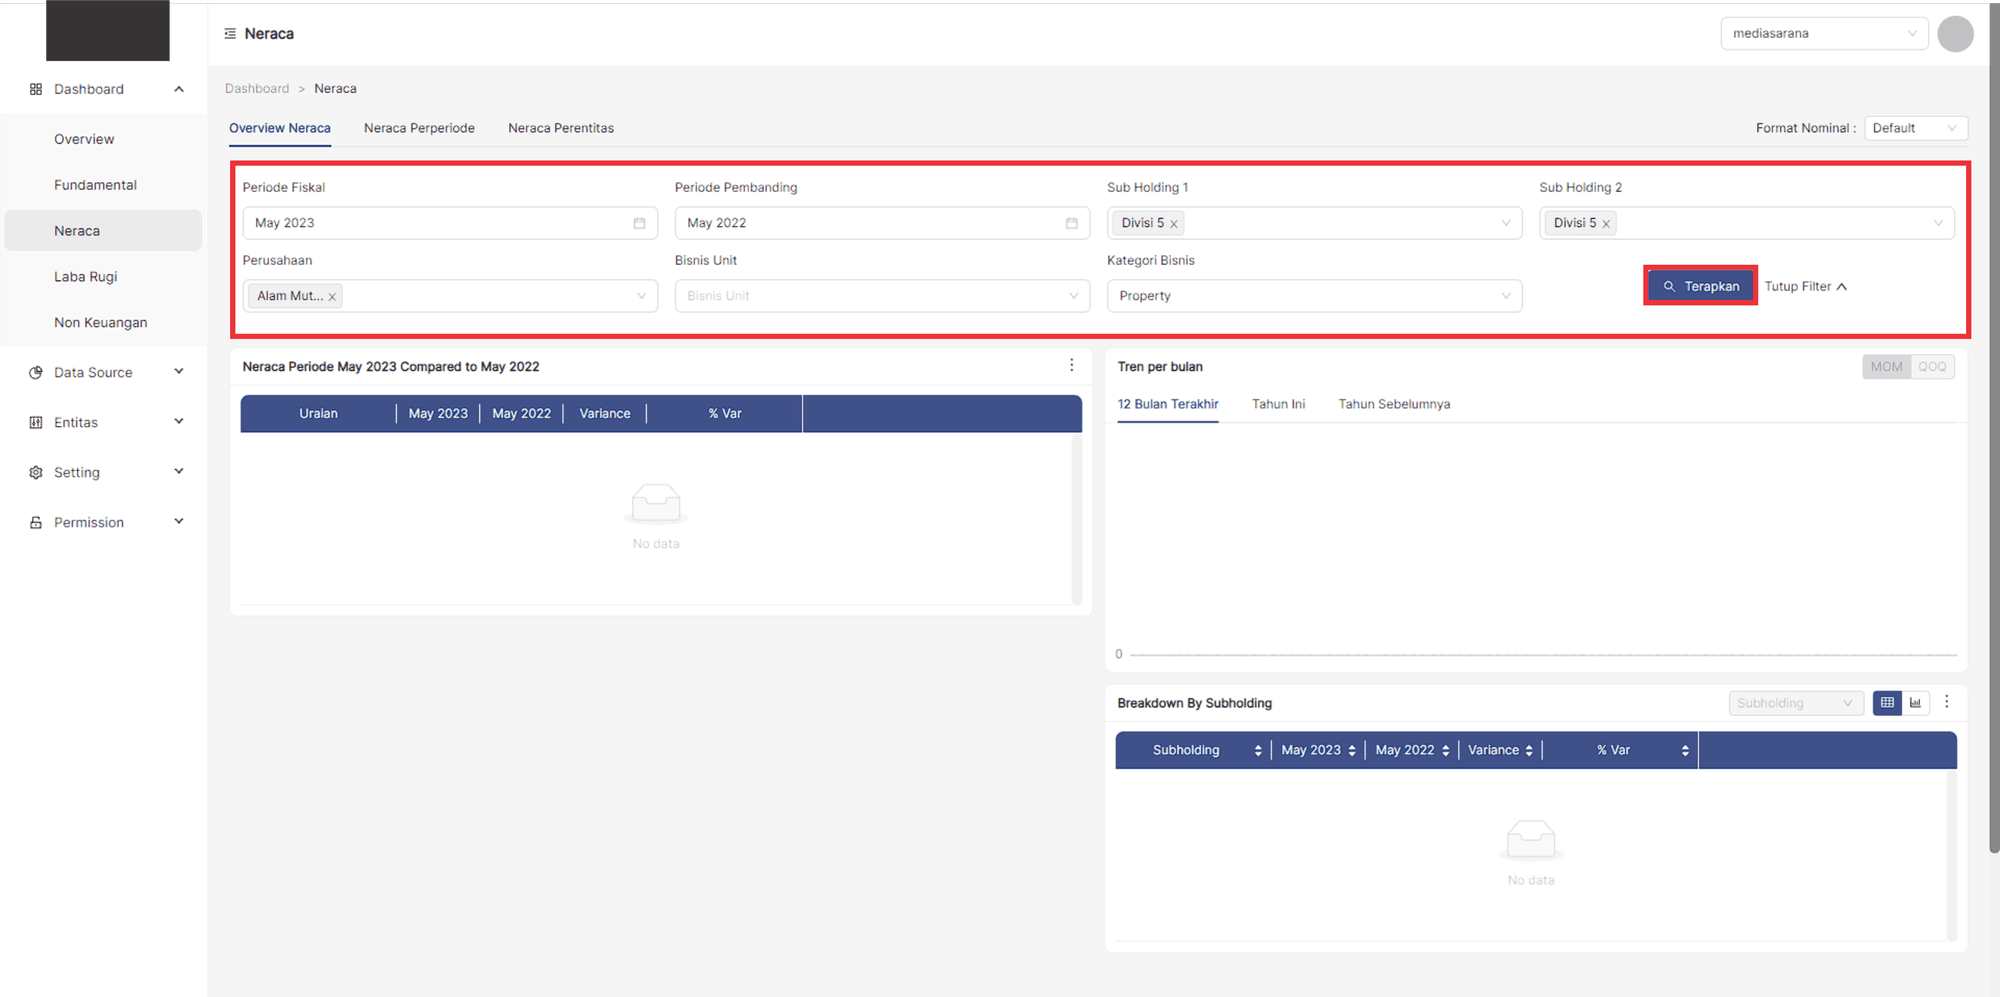Open the Kategori Bisnis Property dropdown
This screenshot has height=997, width=2000.
pos(1313,296)
